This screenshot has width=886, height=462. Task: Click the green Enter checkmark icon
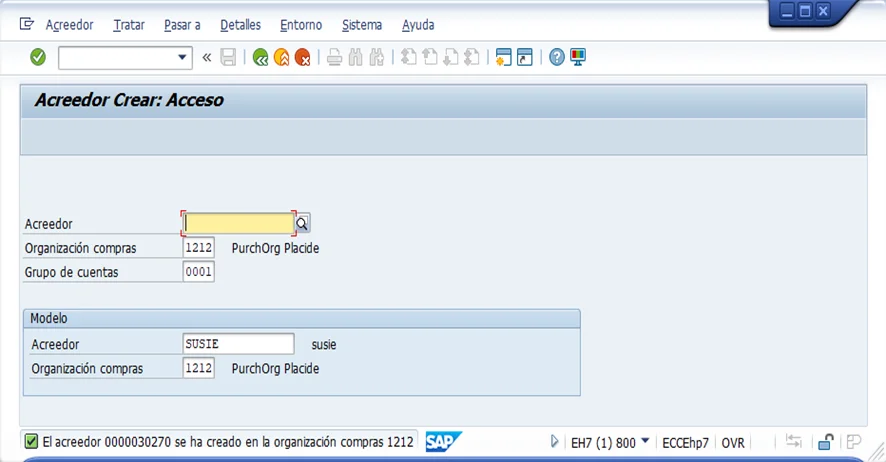pyautogui.click(x=38, y=57)
